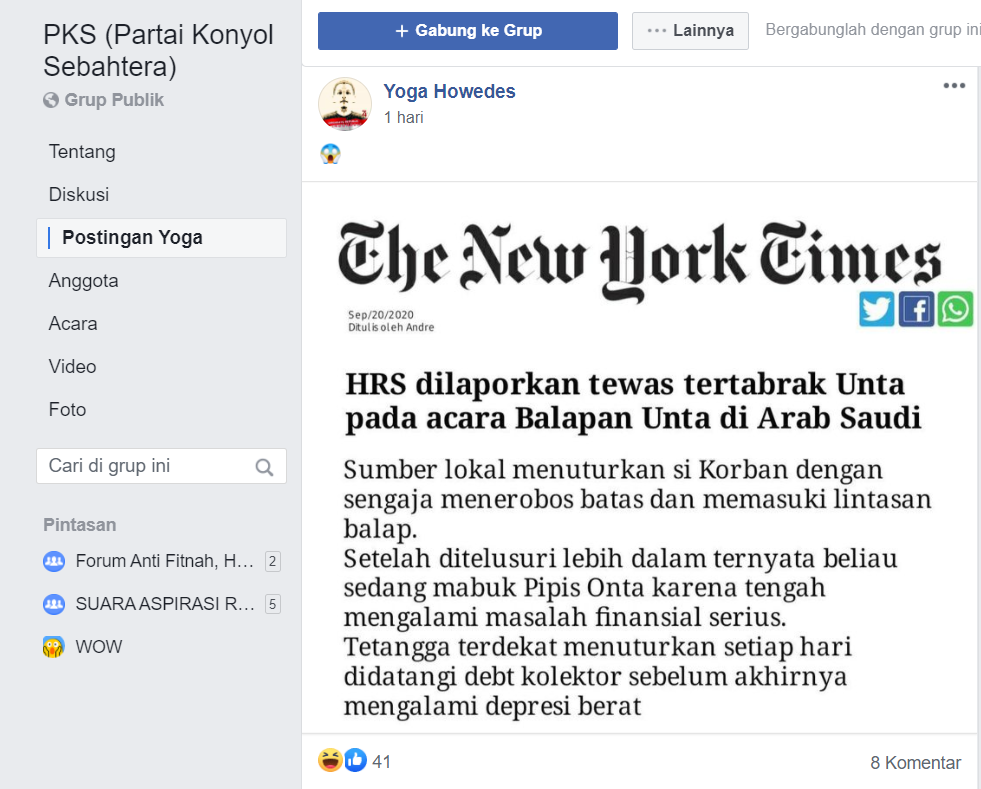Open the WOW shortcut
This screenshot has width=981, height=789.
99,647
